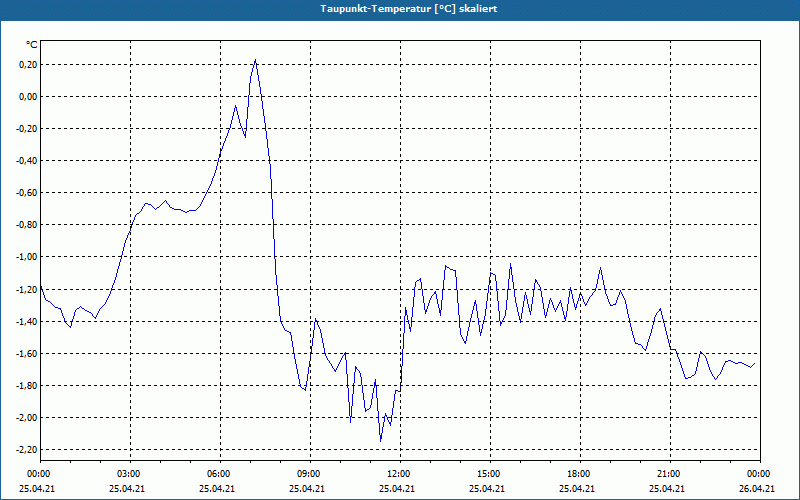Click the -0,60 y-axis tick label
Screen dimensions: 800x500
(x=27, y=193)
